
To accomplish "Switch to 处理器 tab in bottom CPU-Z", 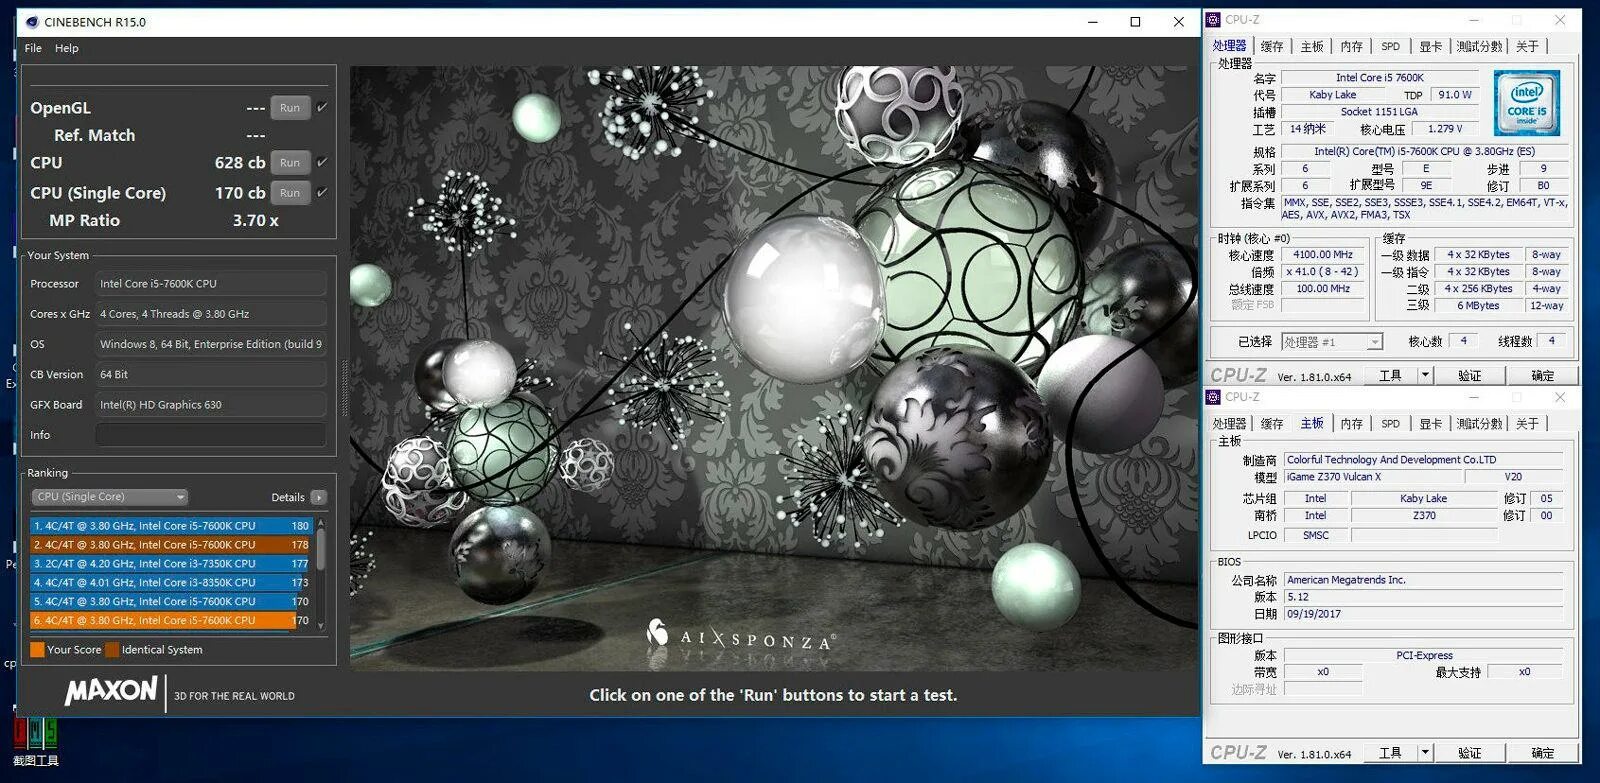I will point(1230,424).
